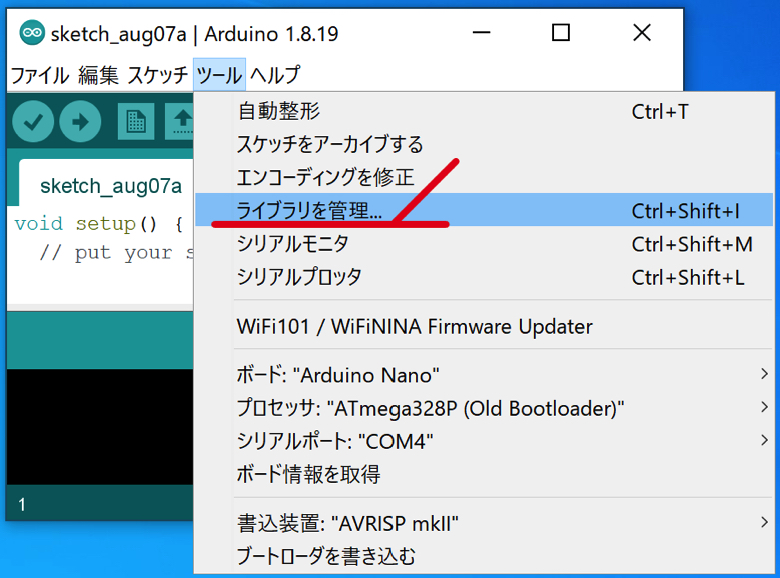The width and height of the screenshot is (780, 578).
Task: Click the // put your comment line
Action: [116, 253]
